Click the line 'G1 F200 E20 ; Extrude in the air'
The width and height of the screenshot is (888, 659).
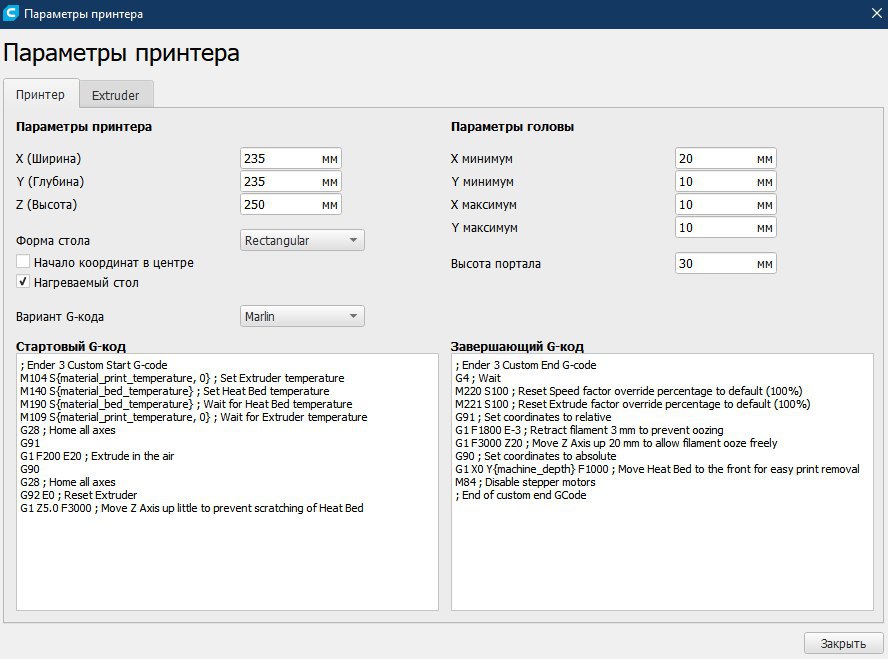(x=97, y=456)
